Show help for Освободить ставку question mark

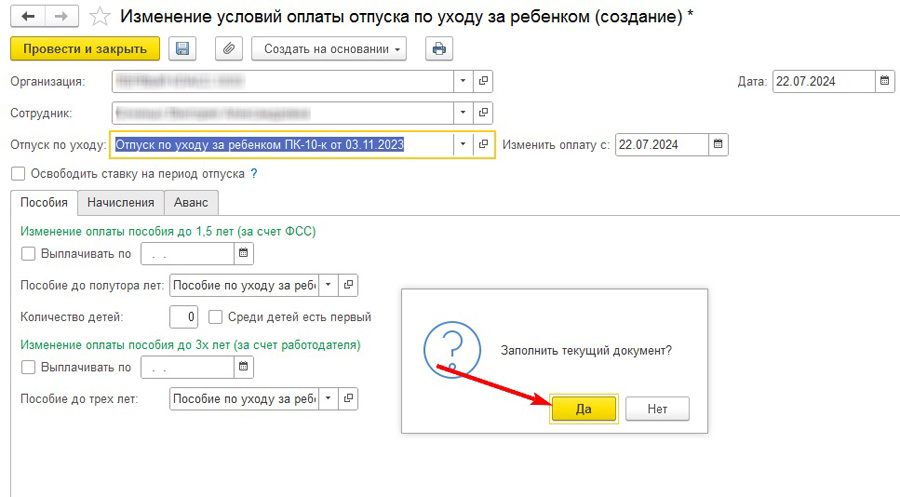[x=254, y=173]
